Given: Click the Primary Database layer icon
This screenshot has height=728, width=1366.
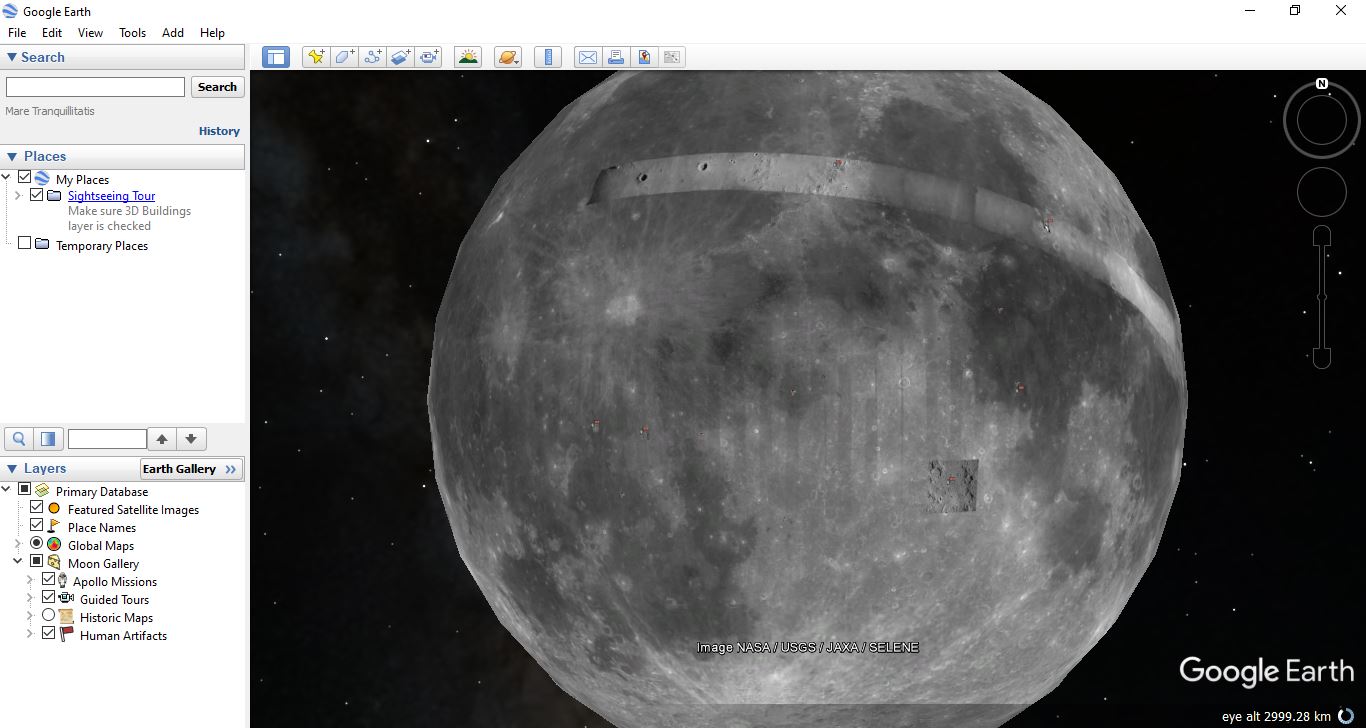Looking at the screenshot, I should pos(42,491).
